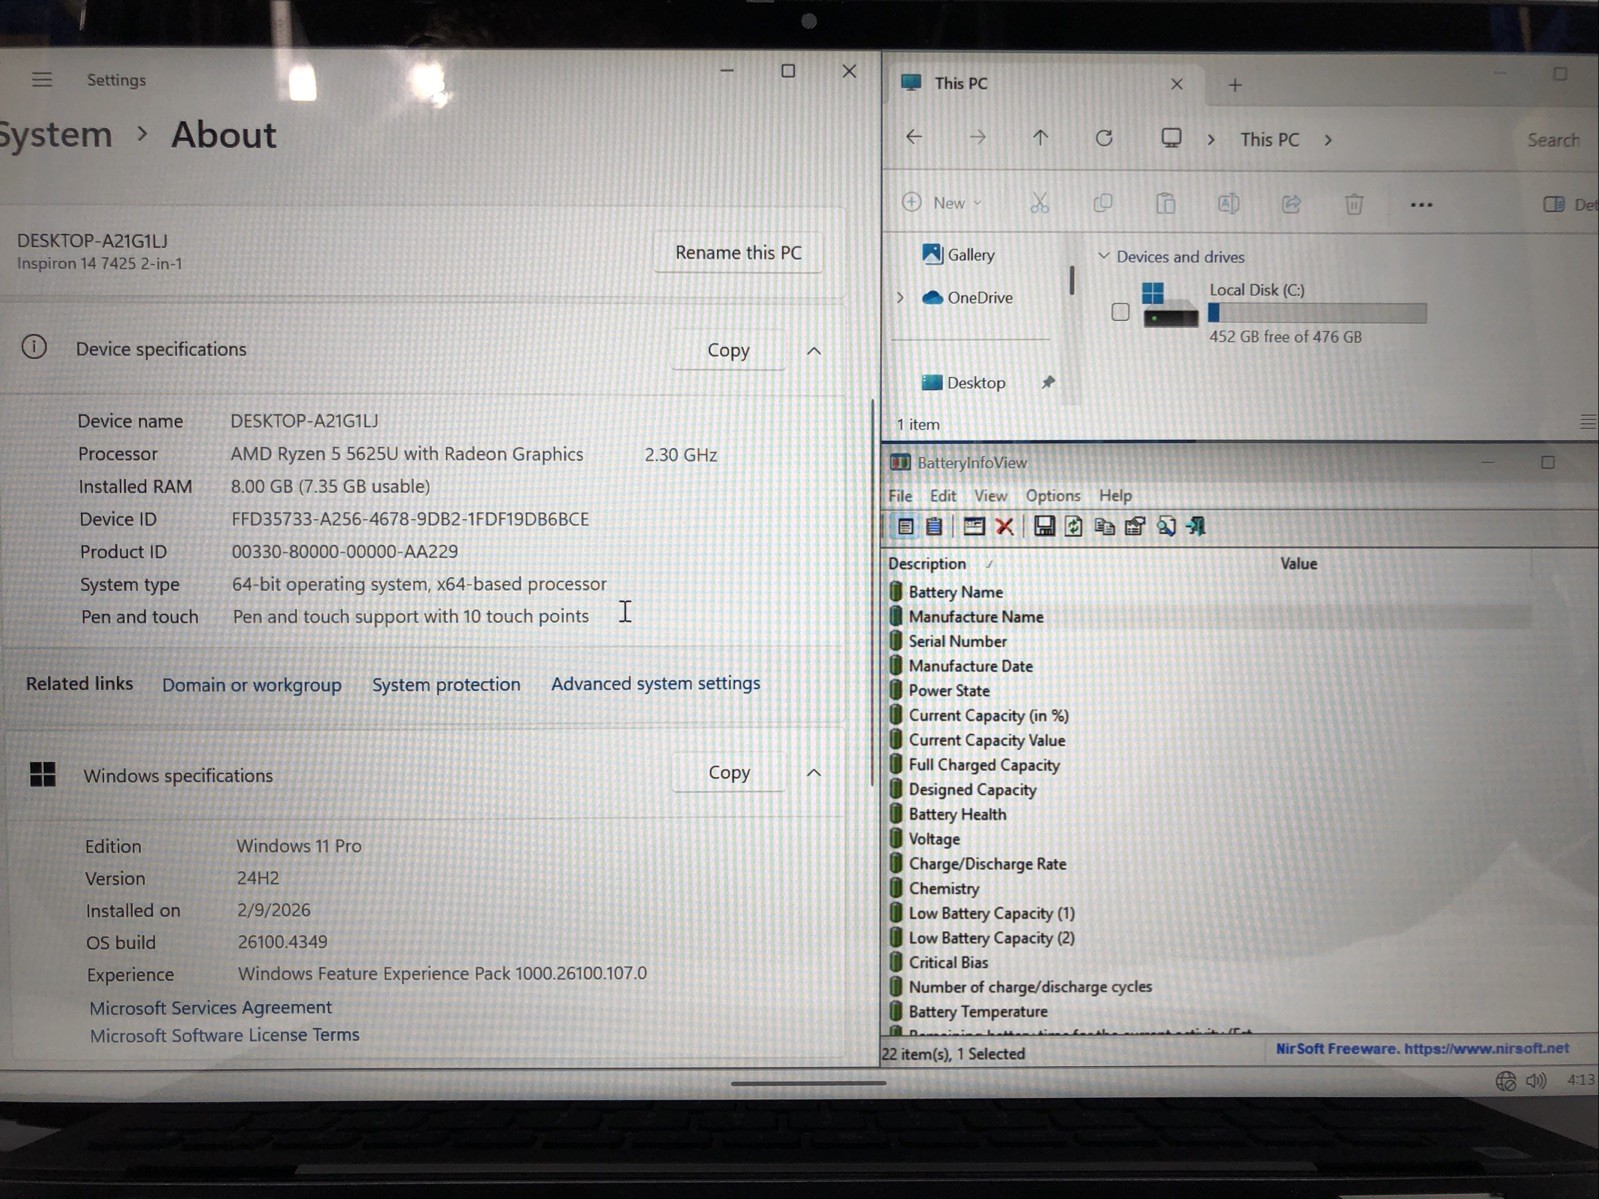The width and height of the screenshot is (1599, 1199).
Task: Click the chevron before This PC in address bar
Action: [1211, 140]
